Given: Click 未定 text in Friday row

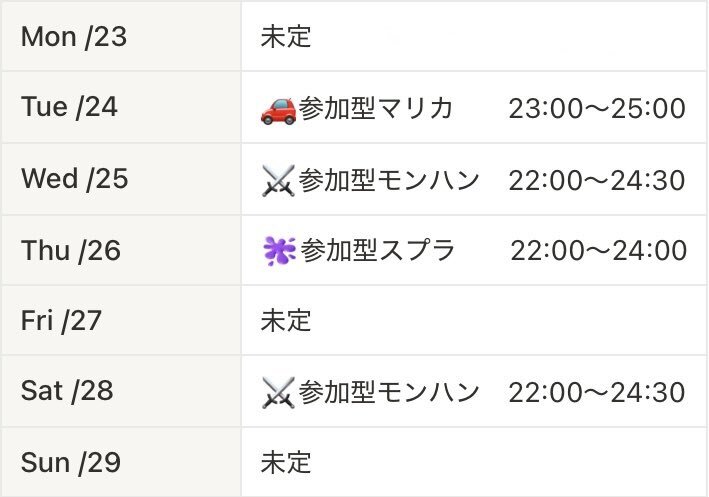Looking at the screenshot, I should click(x=286, y=321).
